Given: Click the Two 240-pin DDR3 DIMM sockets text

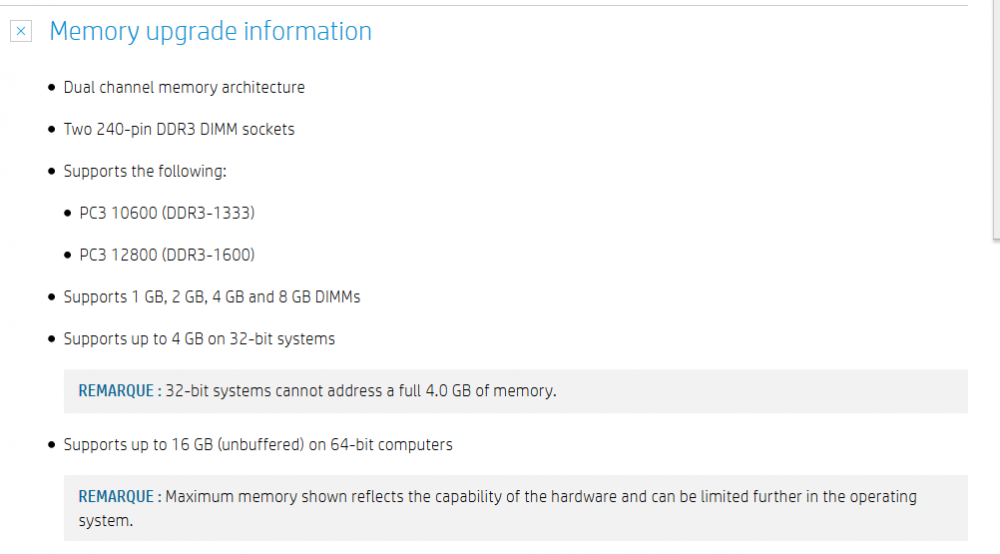Looking at the screenshot, I should (x=179, y=129).
